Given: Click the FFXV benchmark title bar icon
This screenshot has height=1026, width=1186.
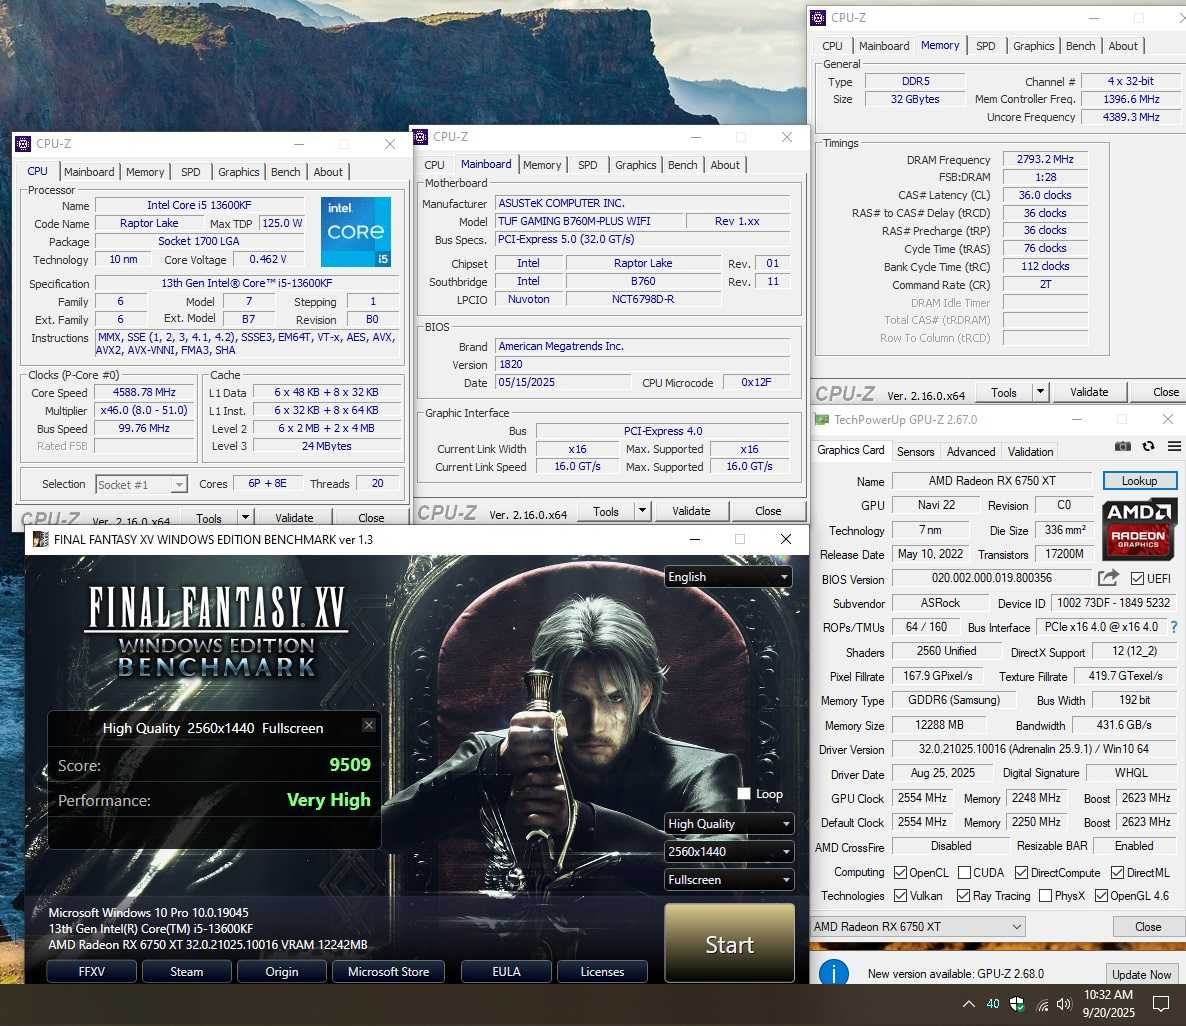Looking at the screenshot, I should click(x=41, y=539).
